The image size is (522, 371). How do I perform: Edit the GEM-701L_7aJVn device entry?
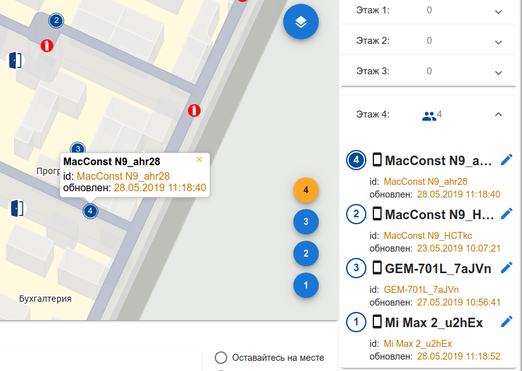pyautogui.click(x=506, y=268)
